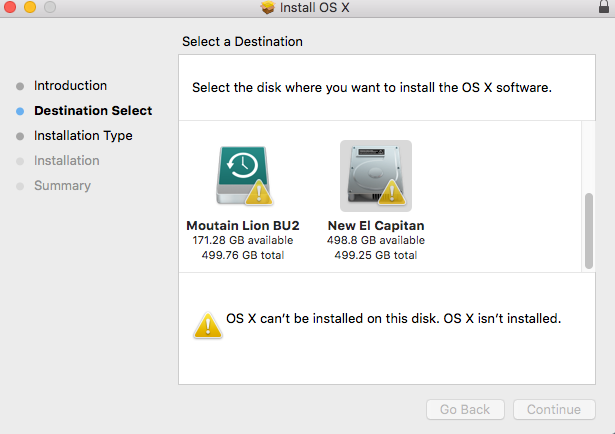Select the New El Capitan hard drive icon
Viewport: 615px width, 434px height.
[x=375, y=173]
